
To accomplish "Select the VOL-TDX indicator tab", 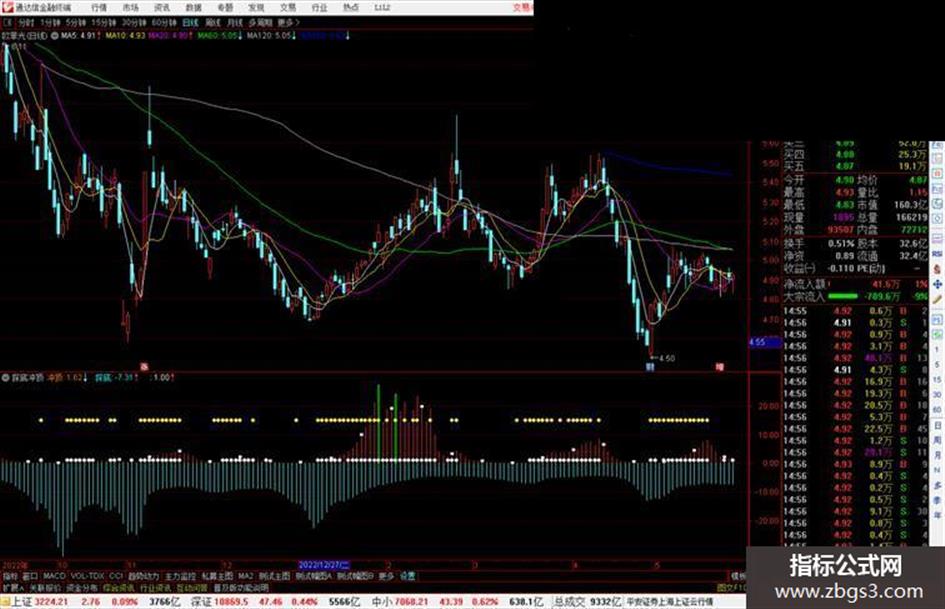I will click(87, 576).
